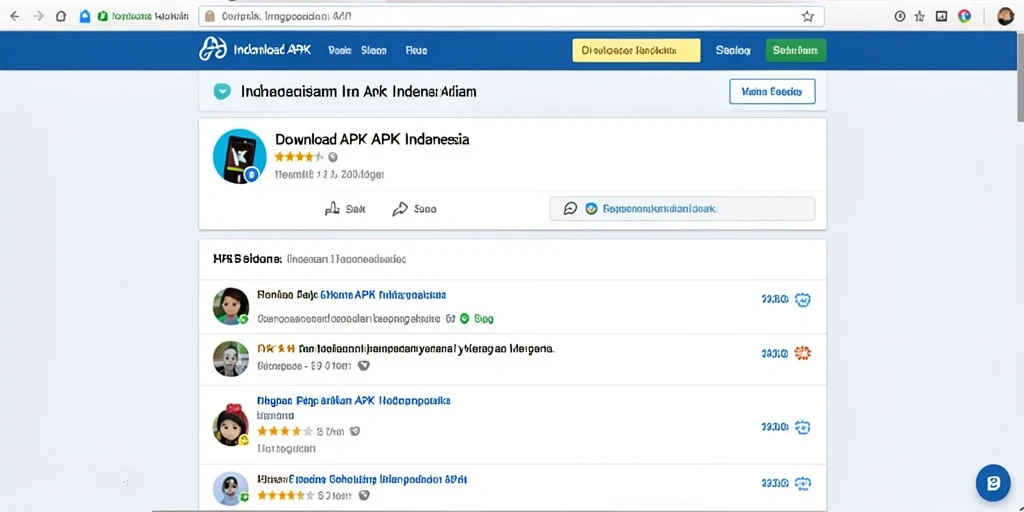
Task: Click the browser forward arrow
Action: pos(39,16)
